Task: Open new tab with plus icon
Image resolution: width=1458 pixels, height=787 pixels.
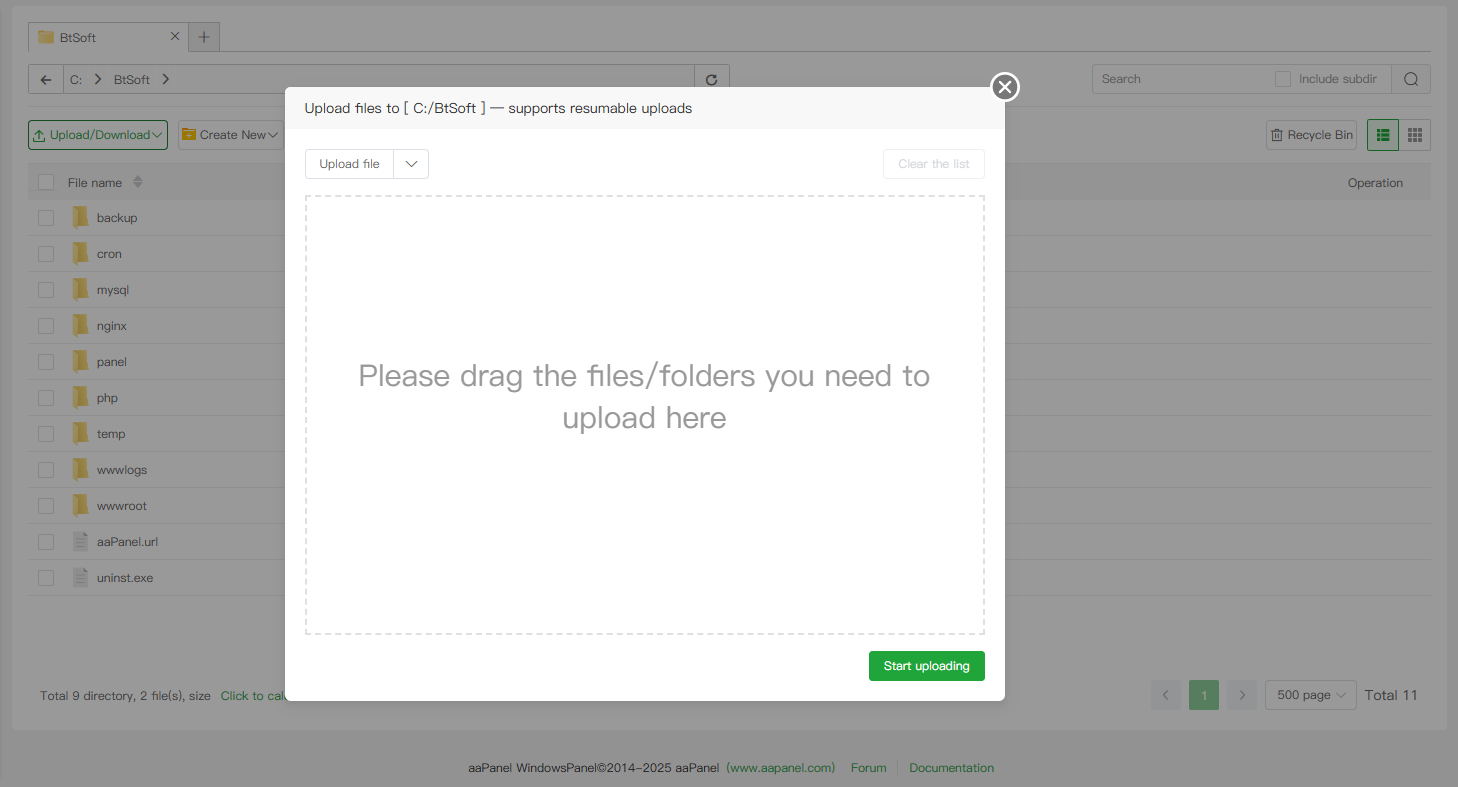Action: click(204, 37)
